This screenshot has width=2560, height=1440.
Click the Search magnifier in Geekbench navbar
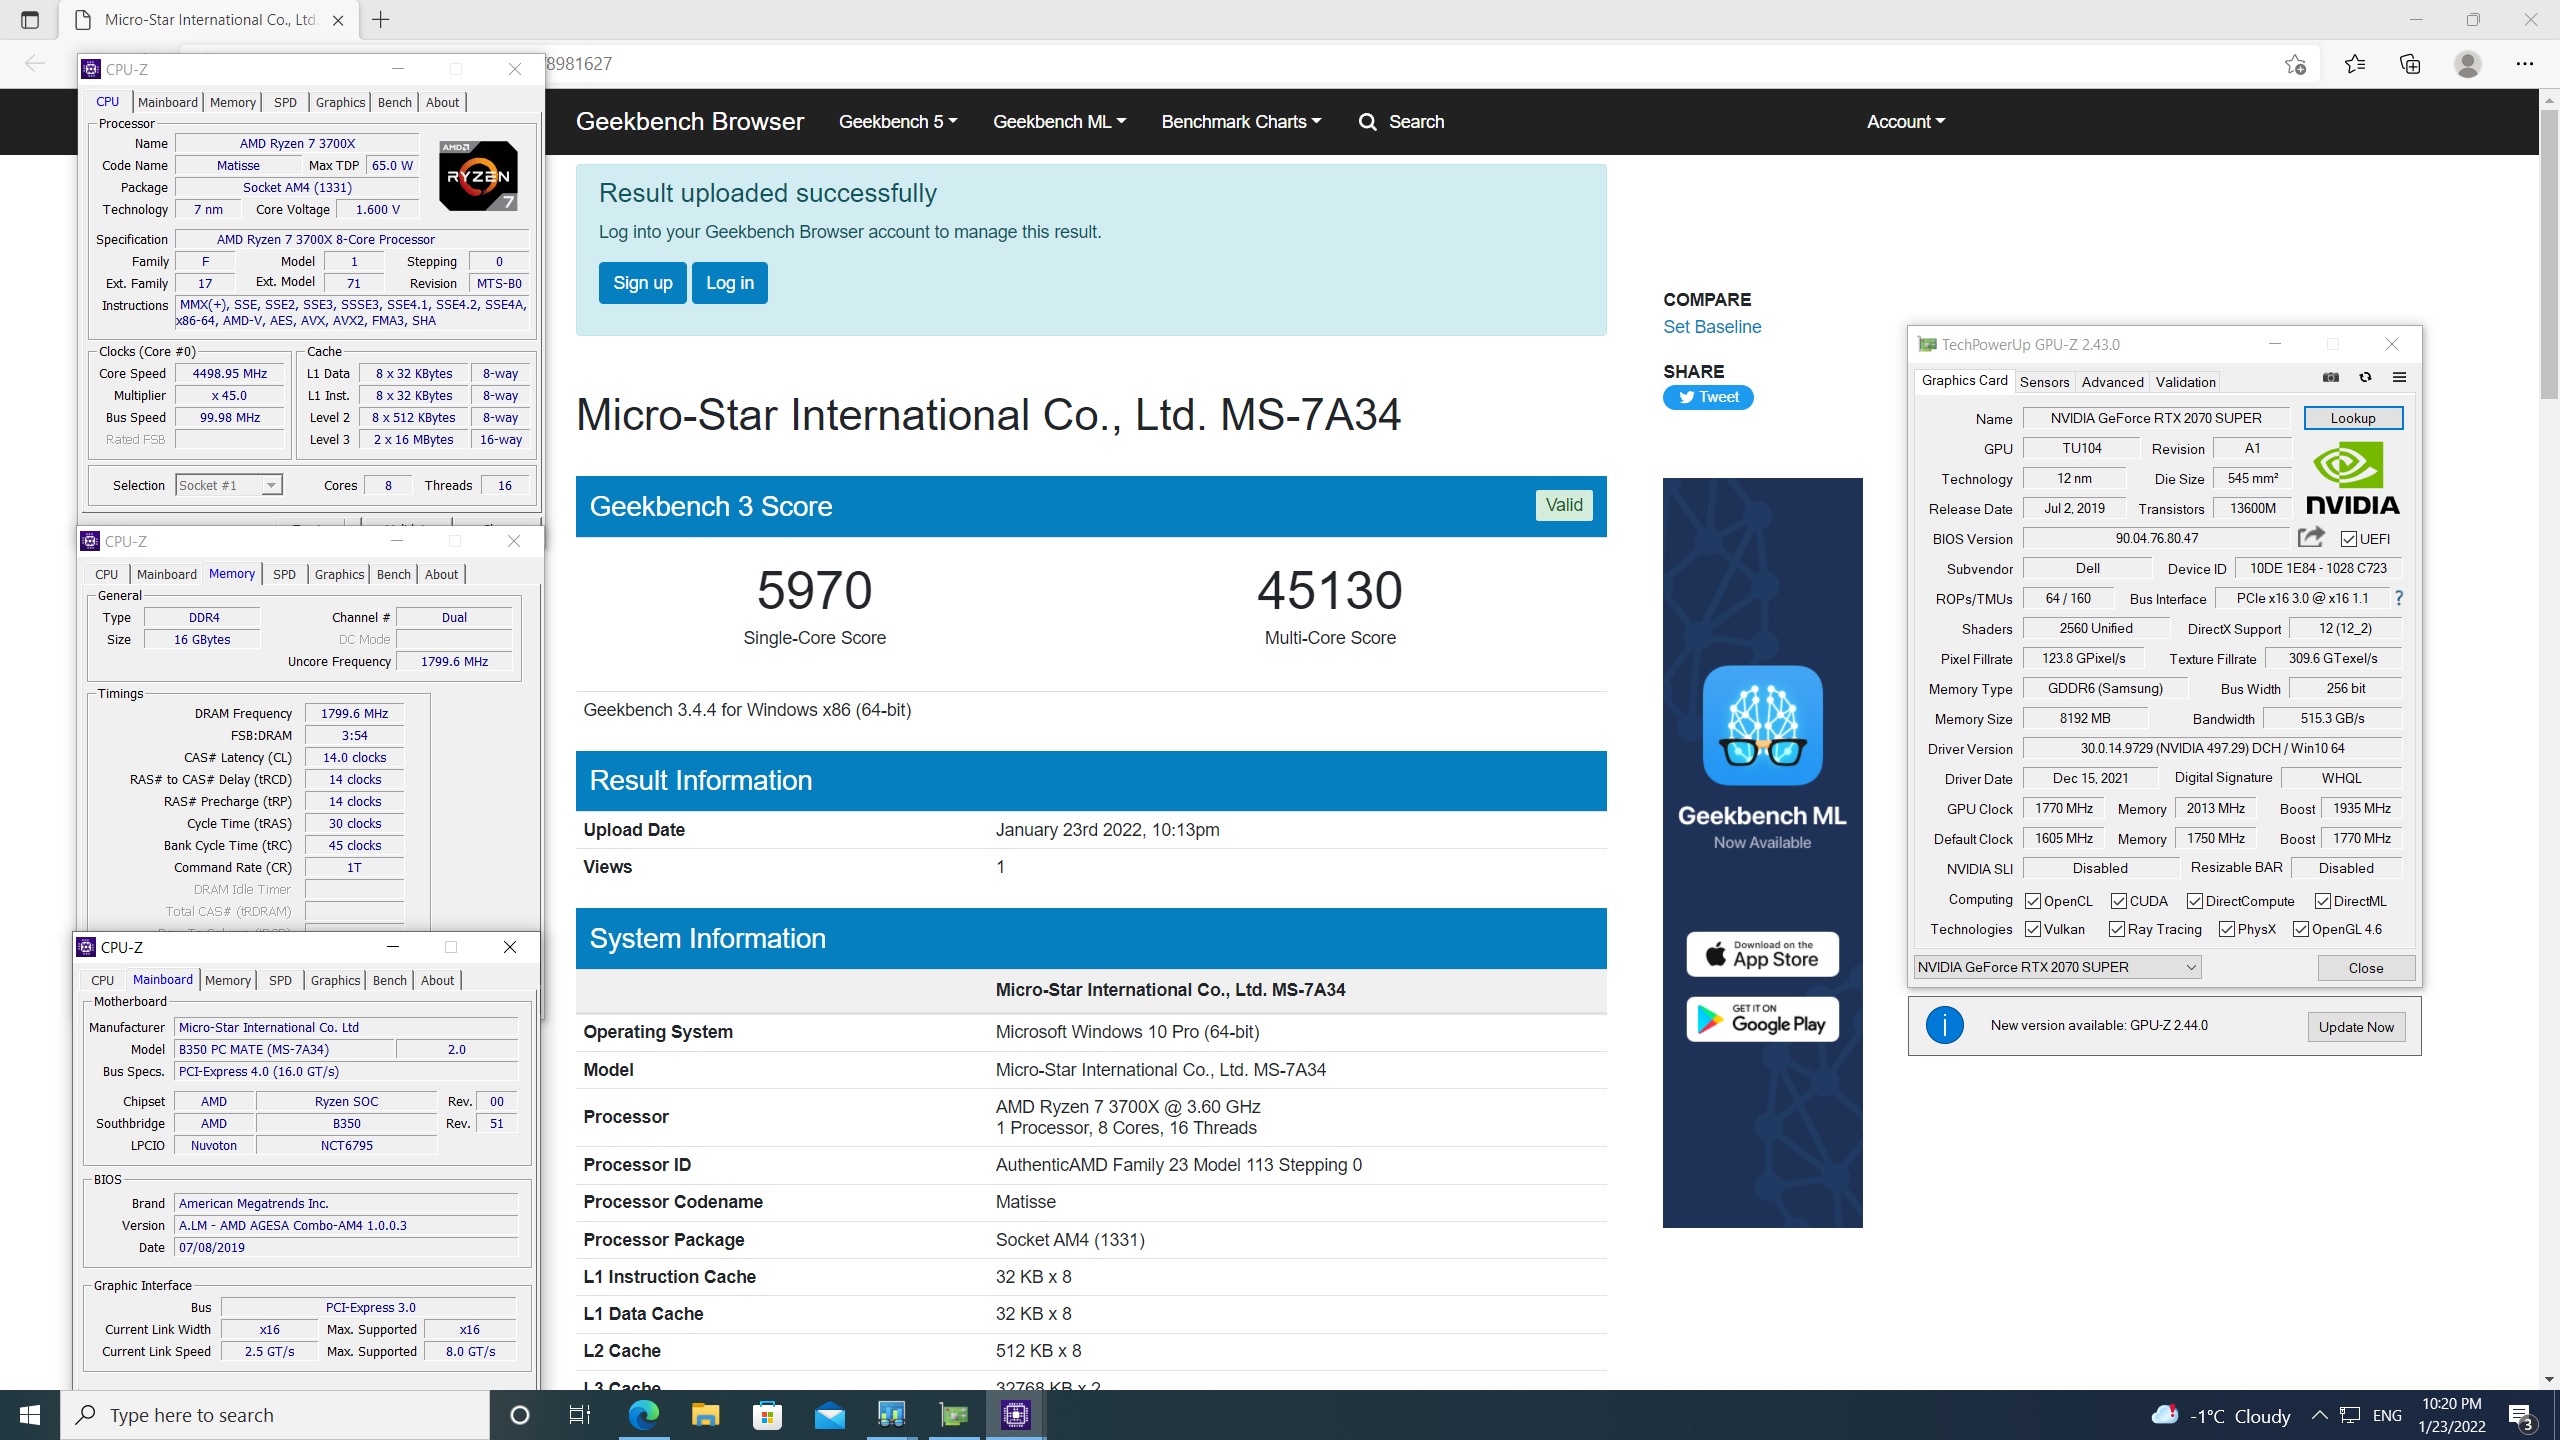(x=1367, y=122)
